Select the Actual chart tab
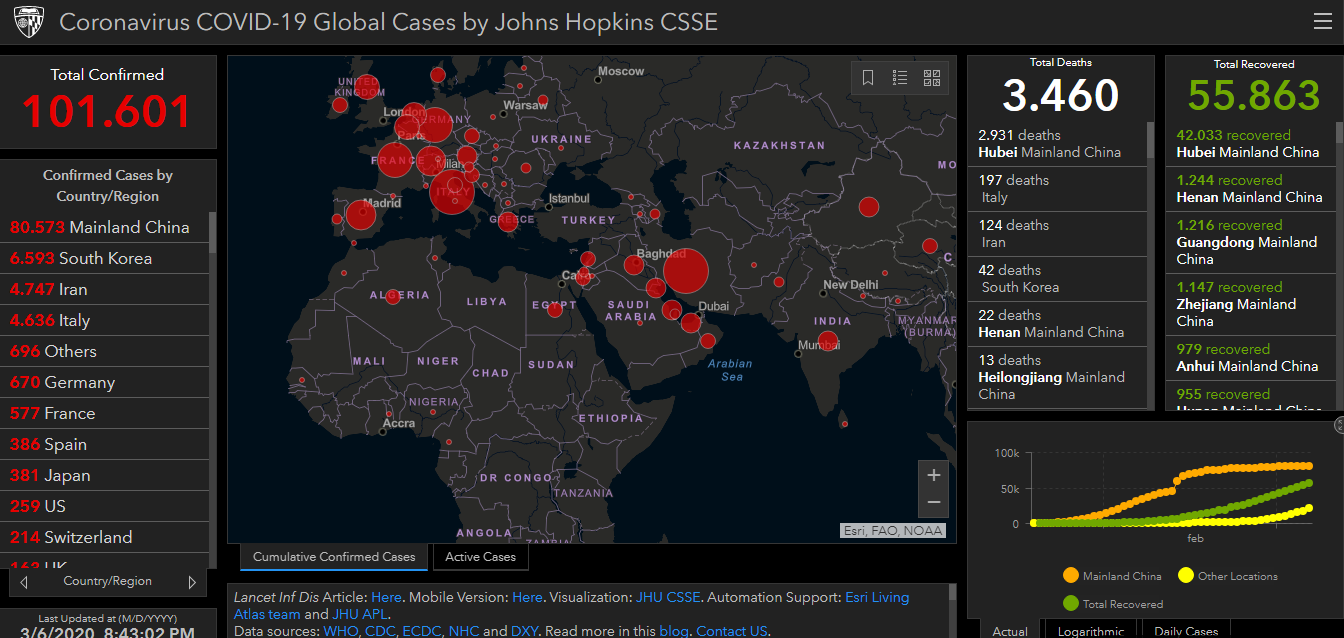Screen dimensions: 1344x638 pyautogui.click(x=1010, y=630)
